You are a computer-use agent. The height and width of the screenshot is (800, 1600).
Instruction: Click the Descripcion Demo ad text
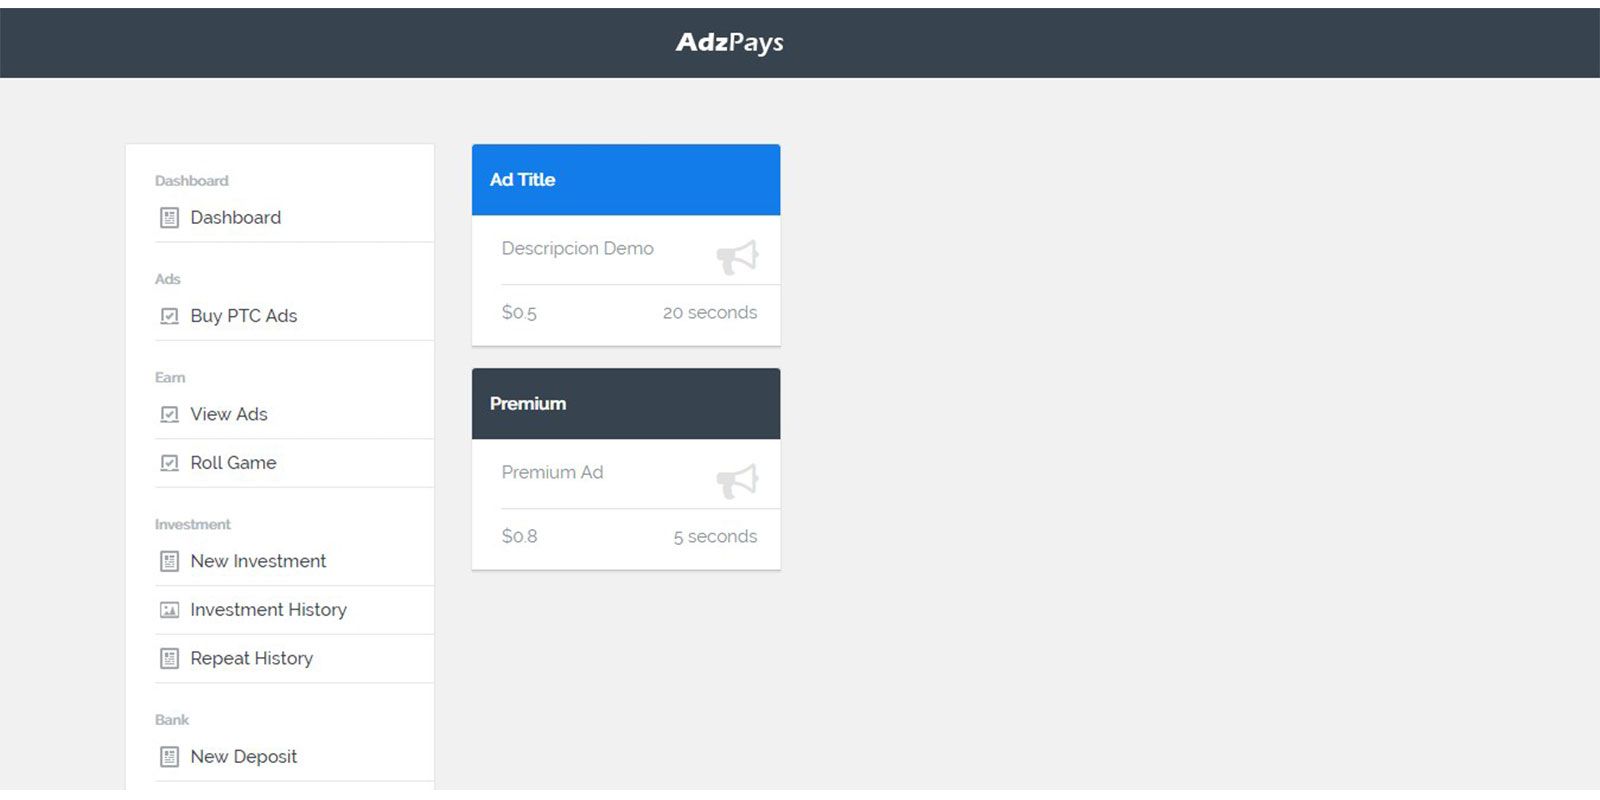(x=577, y=248)
